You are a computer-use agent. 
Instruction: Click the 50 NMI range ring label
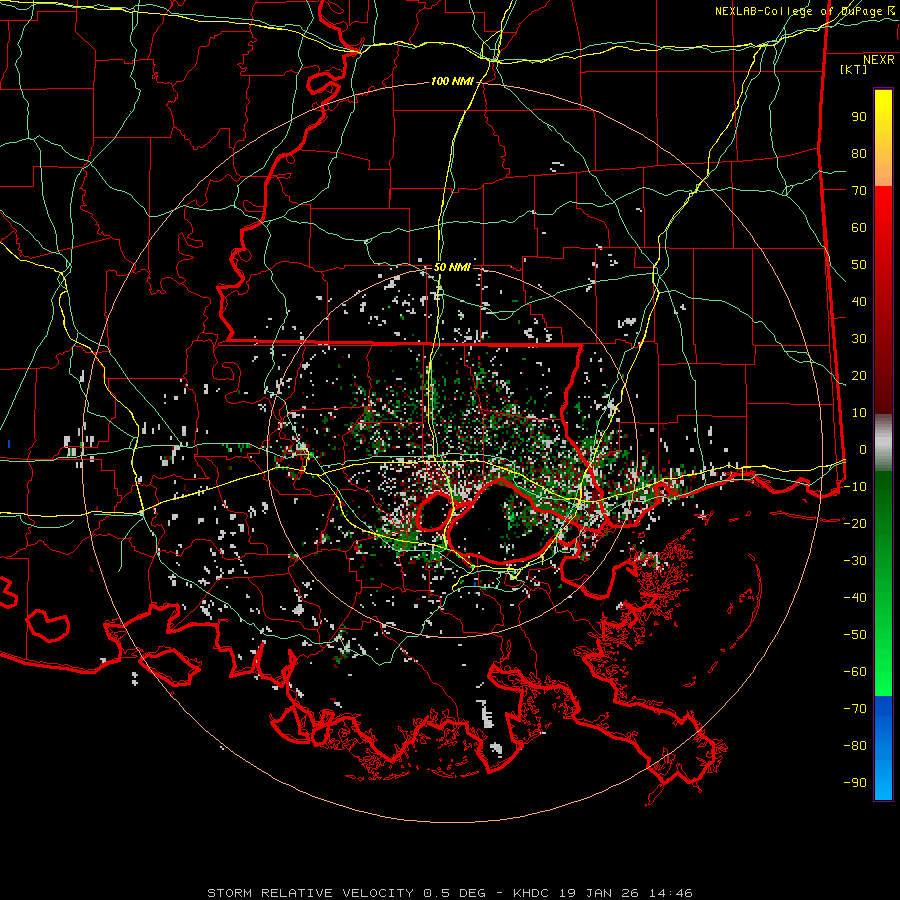[x=452, y=267]
